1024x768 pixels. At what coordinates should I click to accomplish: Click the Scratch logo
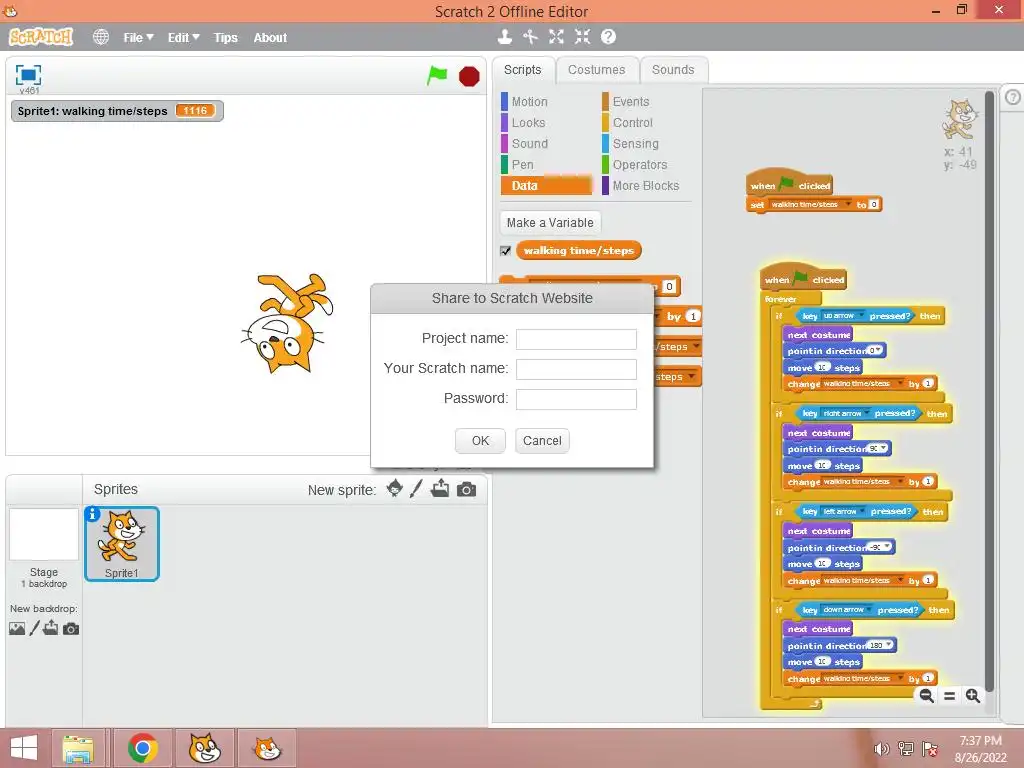[x=40, y=37]
